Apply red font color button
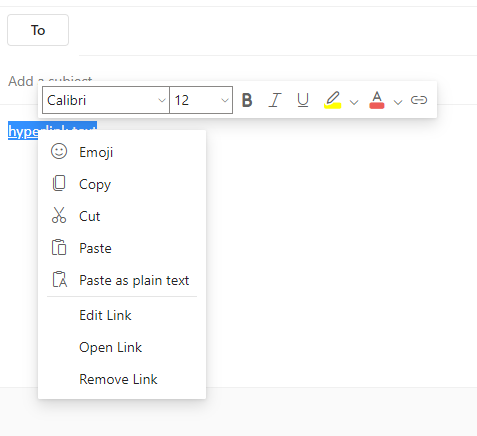Image resolution: width=477 pixels, height=436 pixels. pos(377,100)
